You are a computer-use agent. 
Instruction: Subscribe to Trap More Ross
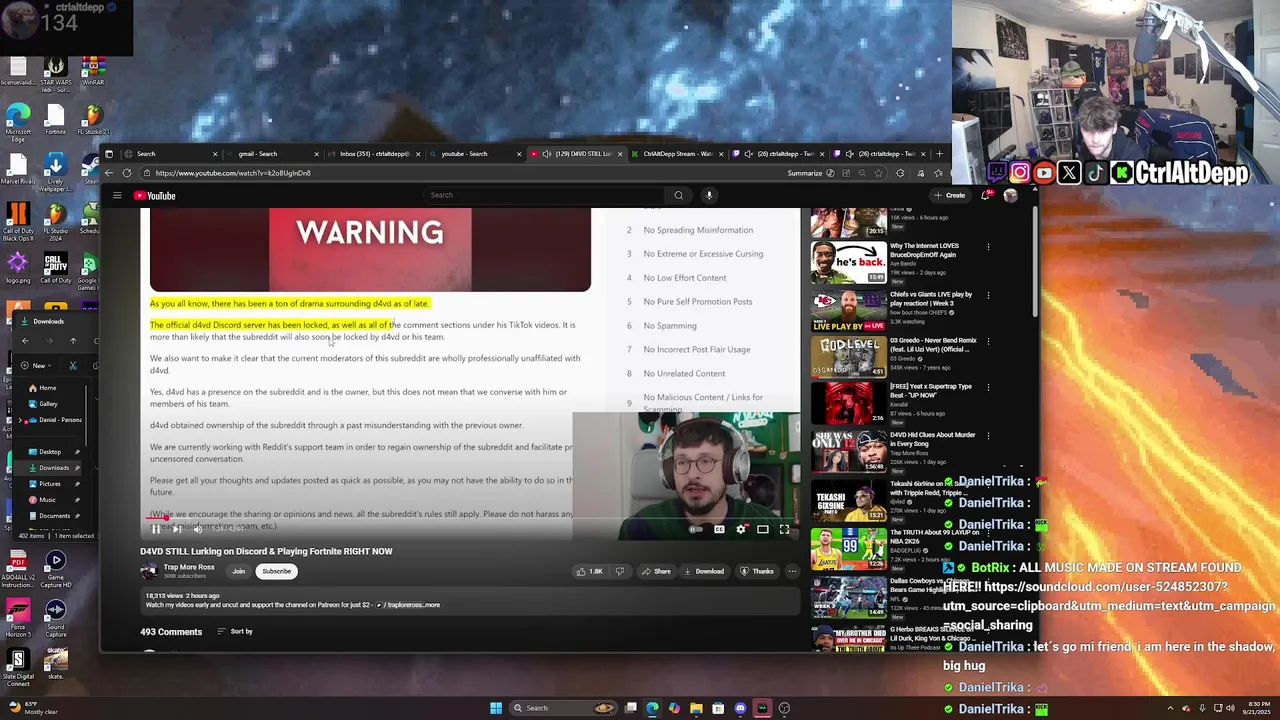point(277,571)
